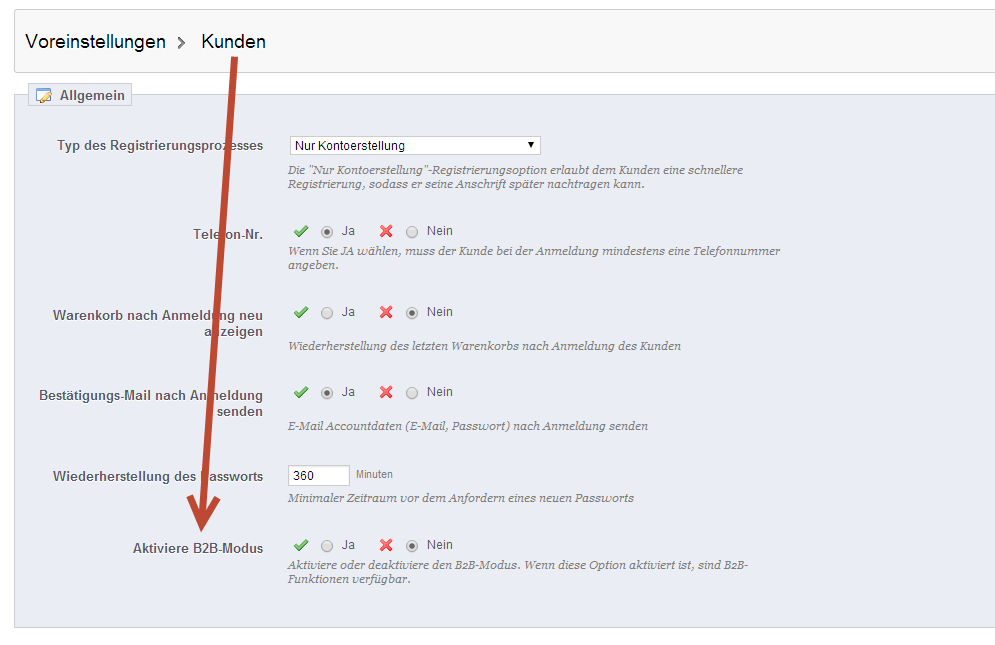The image size is (995, 645).
Task: Click the Allgemein edit pencil icon
Action: [44, 95]
